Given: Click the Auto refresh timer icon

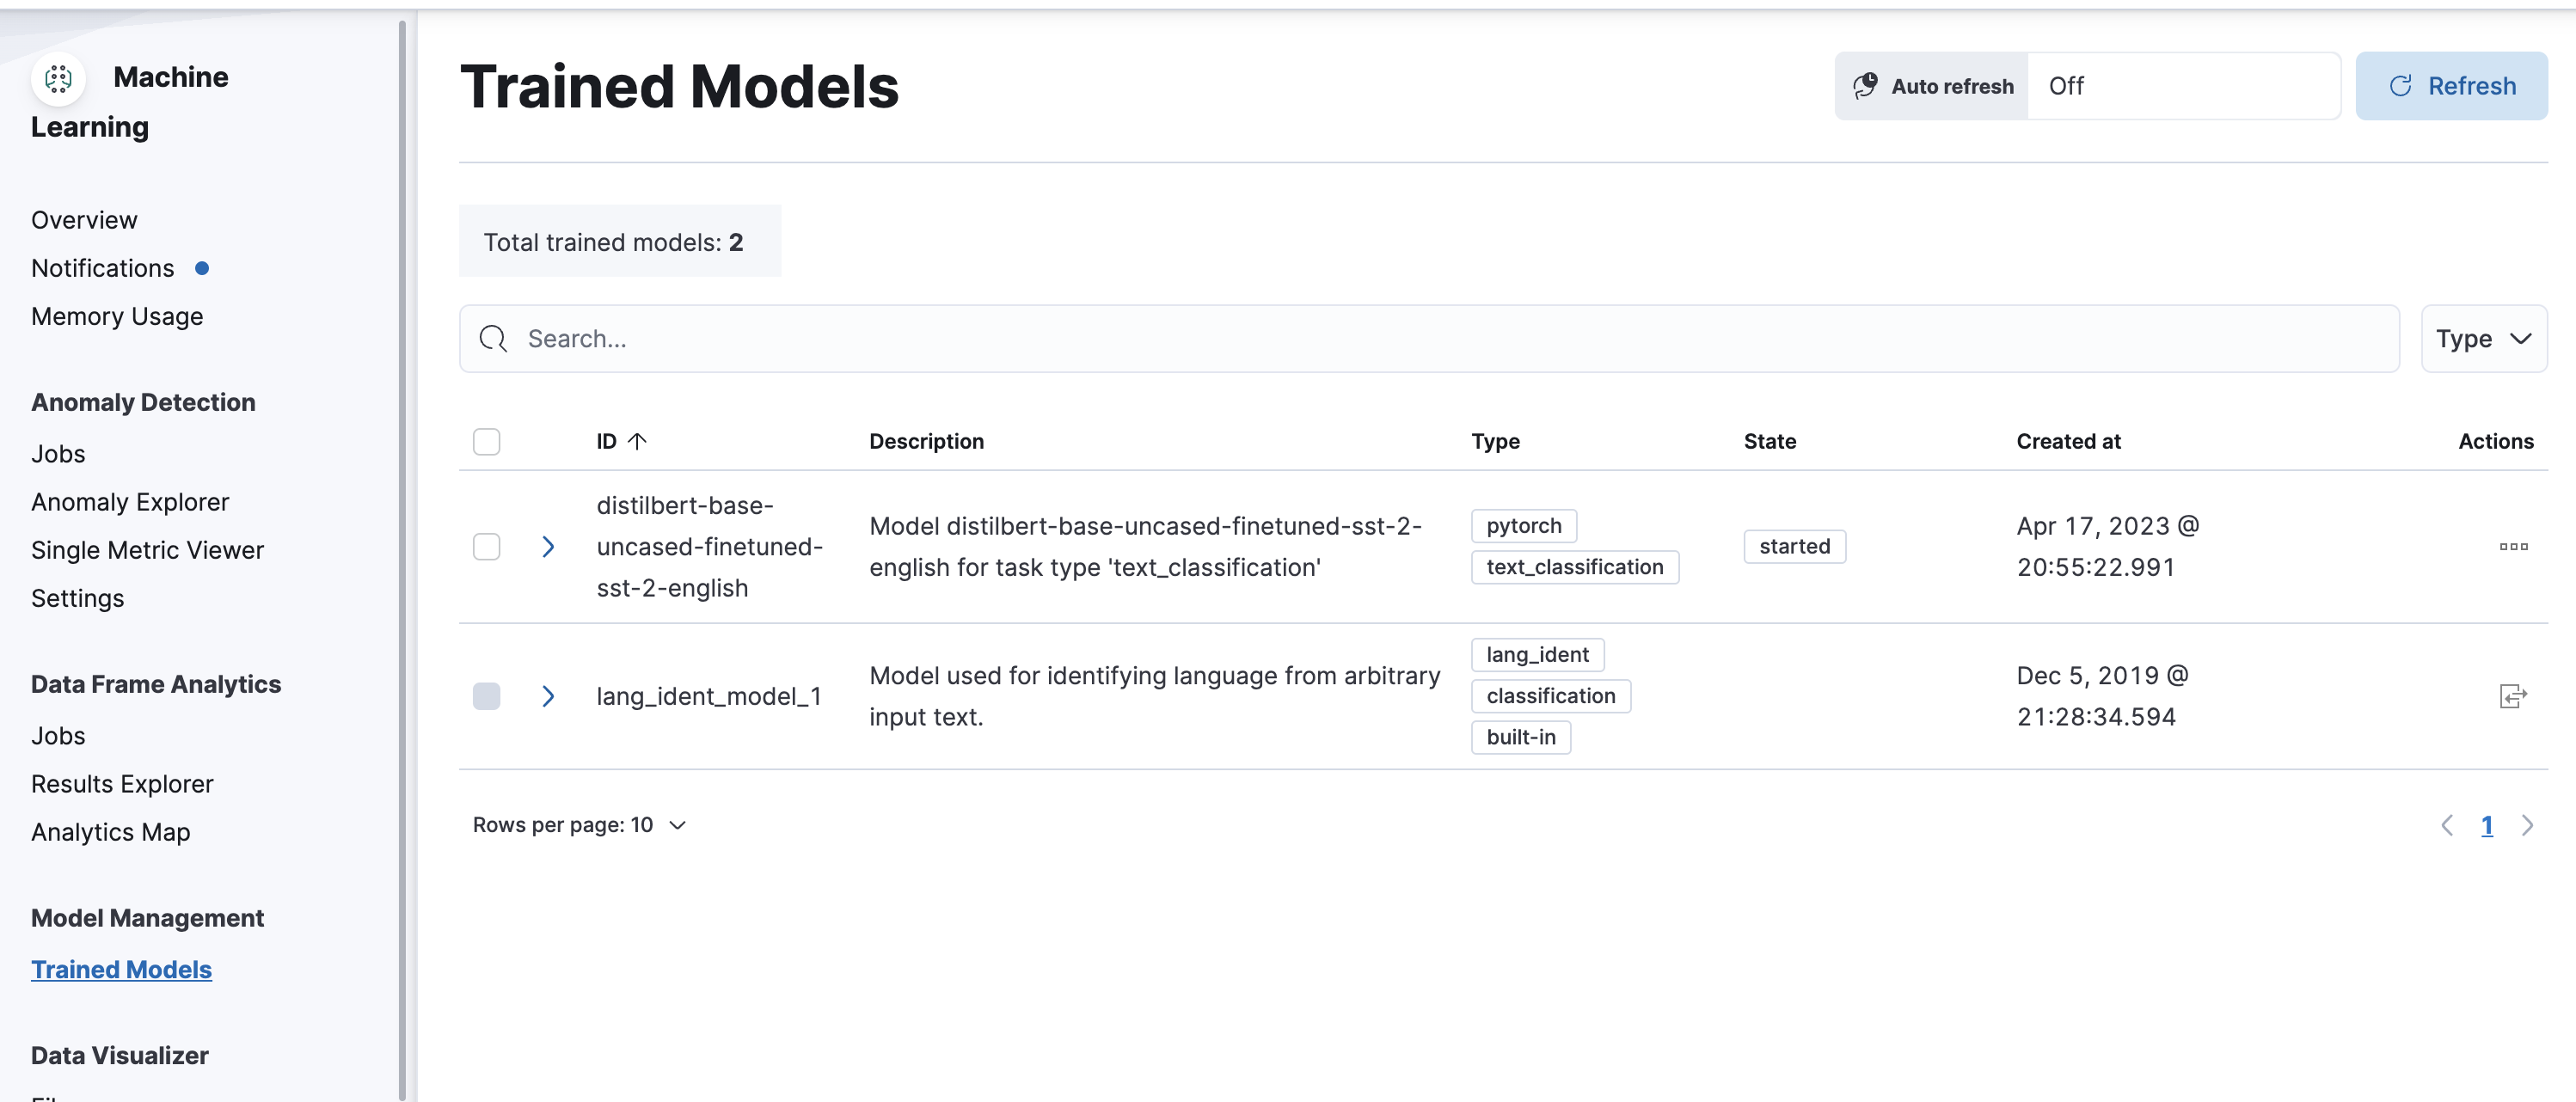Looking at the screenshot, I should click(1865, 86).
